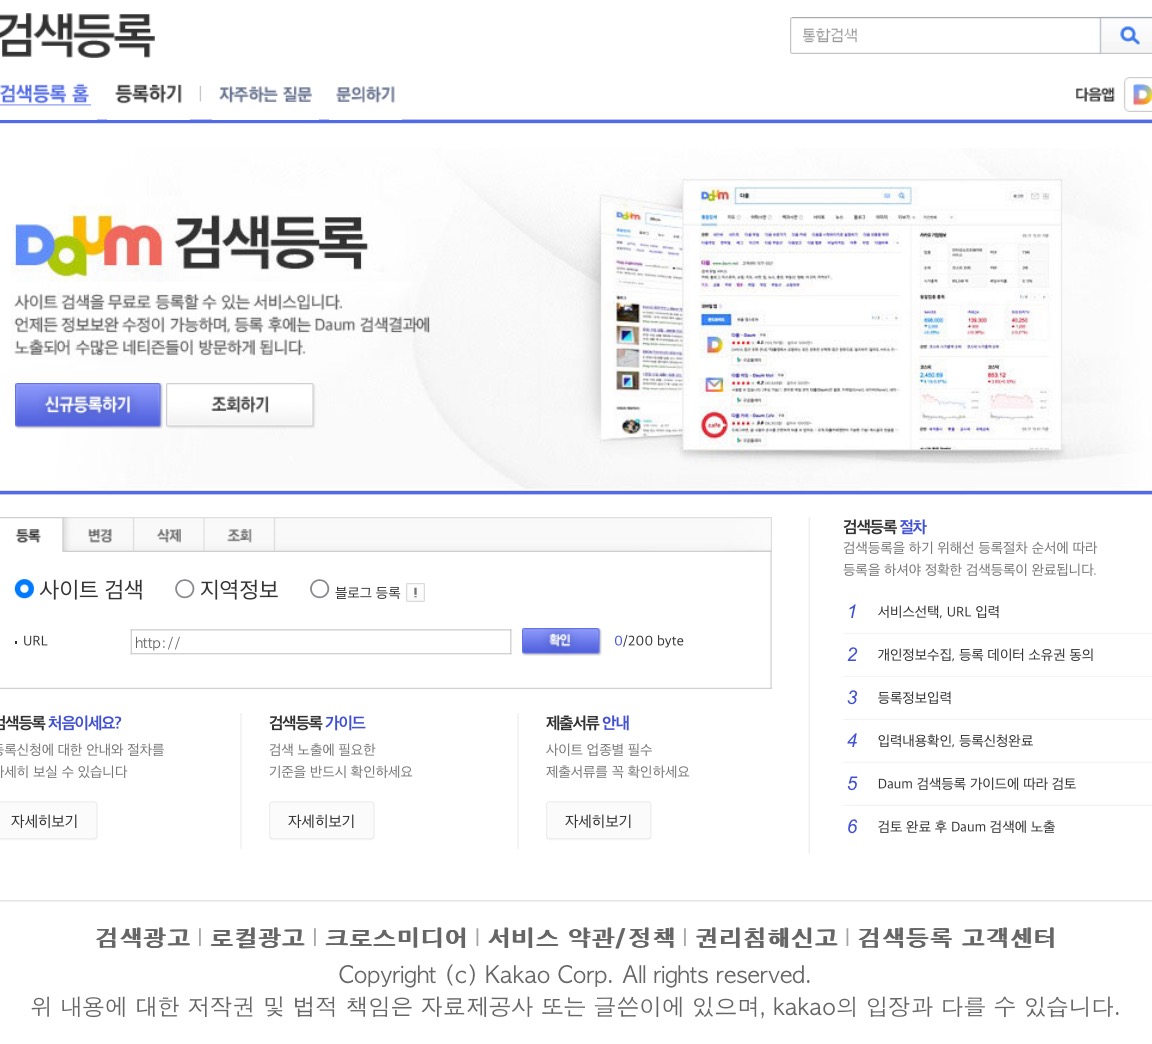Click step 1 서비스선택, URL 입력
This screenshot has width=1152, height=1044.
coord(938,611)
